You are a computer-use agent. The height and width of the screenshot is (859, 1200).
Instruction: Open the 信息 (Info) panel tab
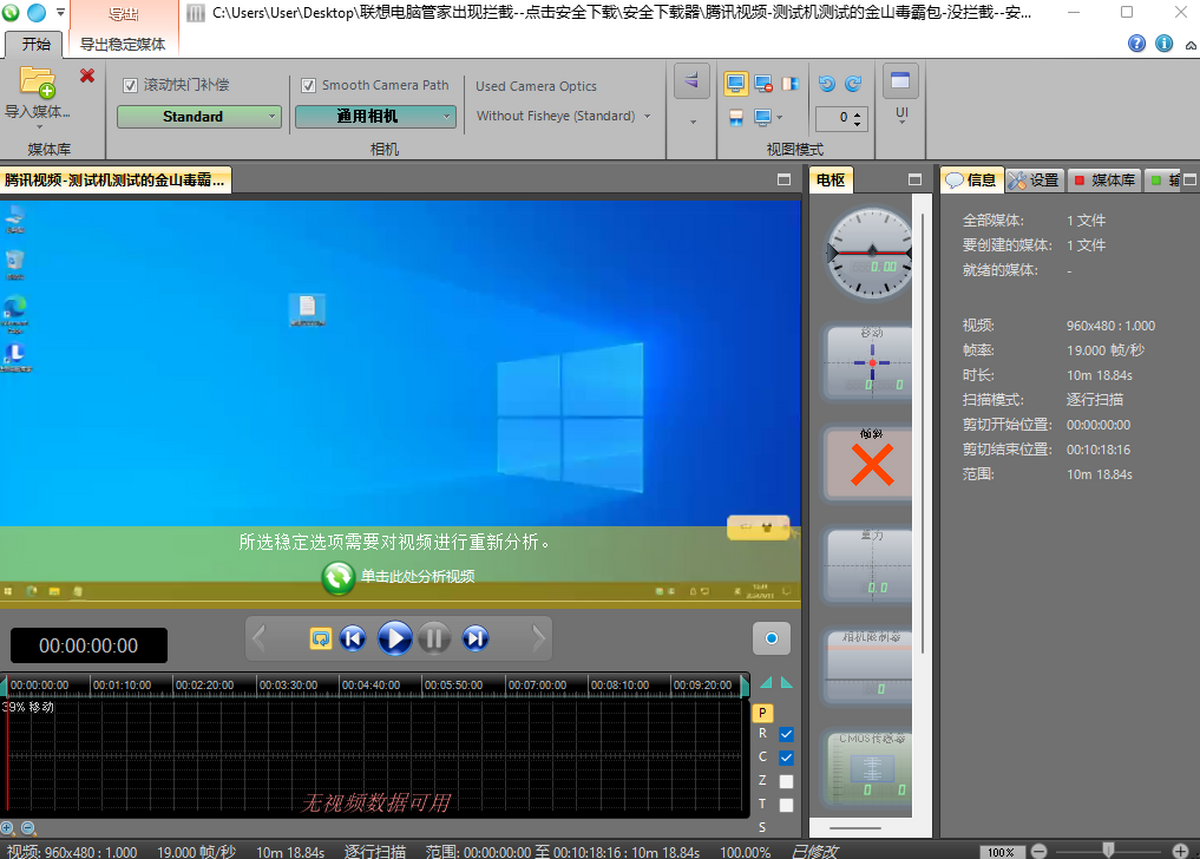971,180
